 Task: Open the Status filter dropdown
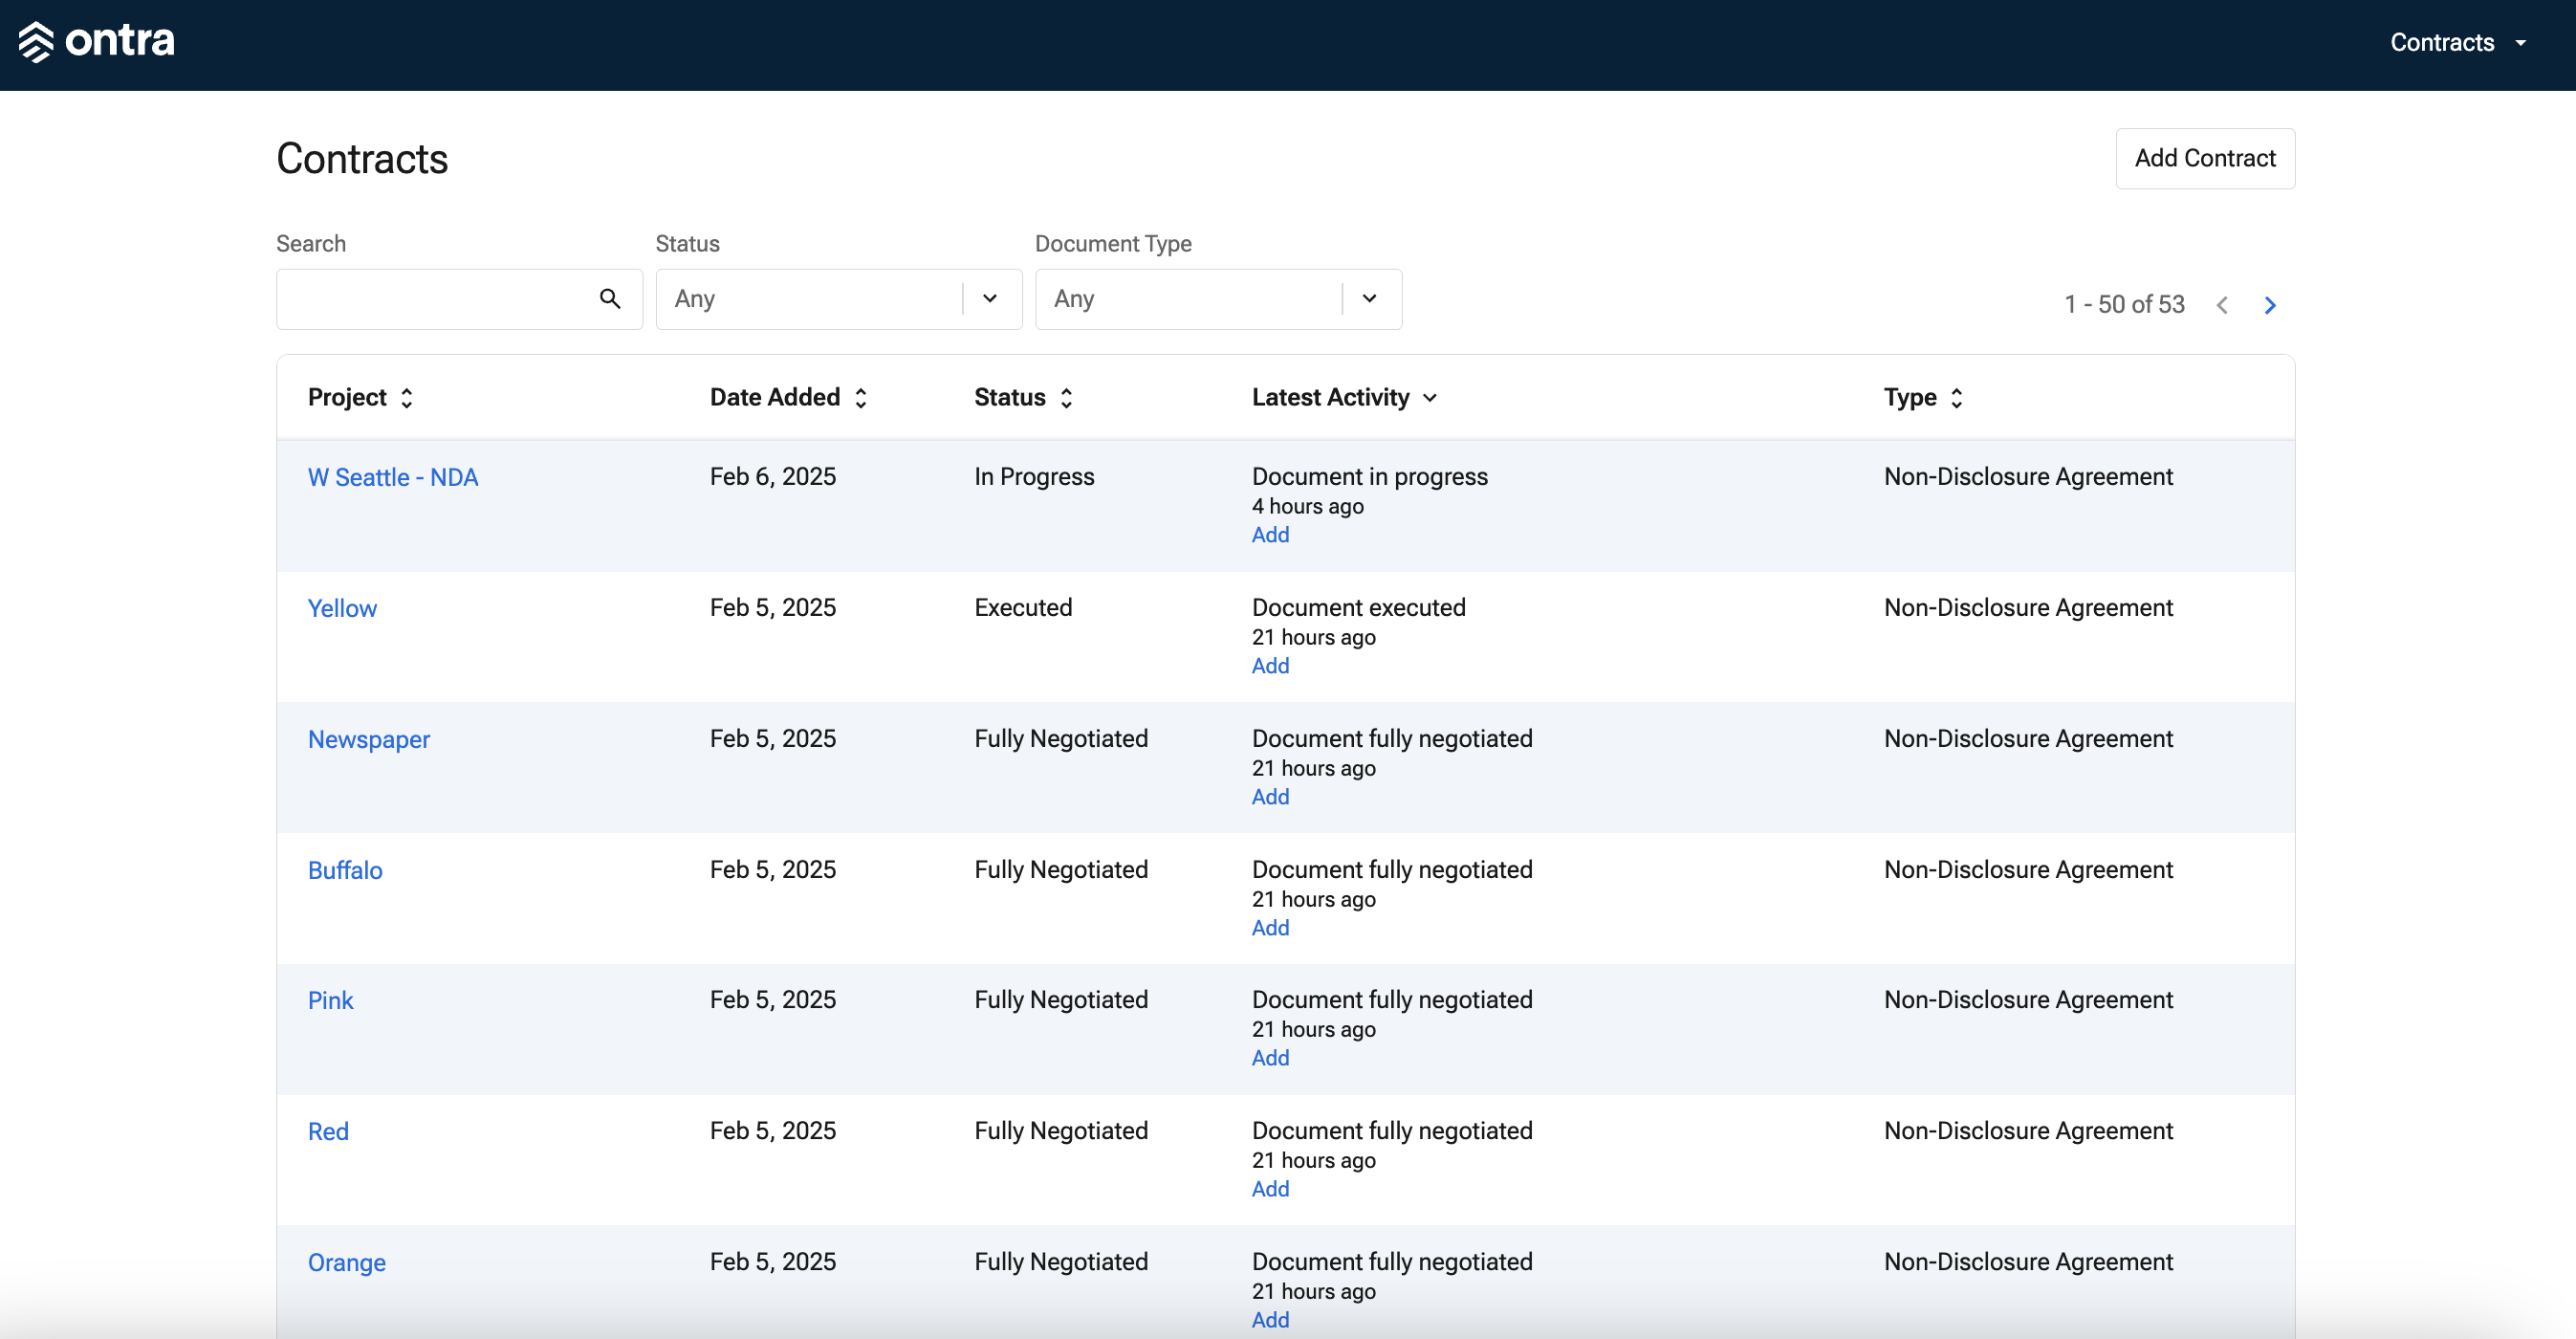click(x=838, y=299)
